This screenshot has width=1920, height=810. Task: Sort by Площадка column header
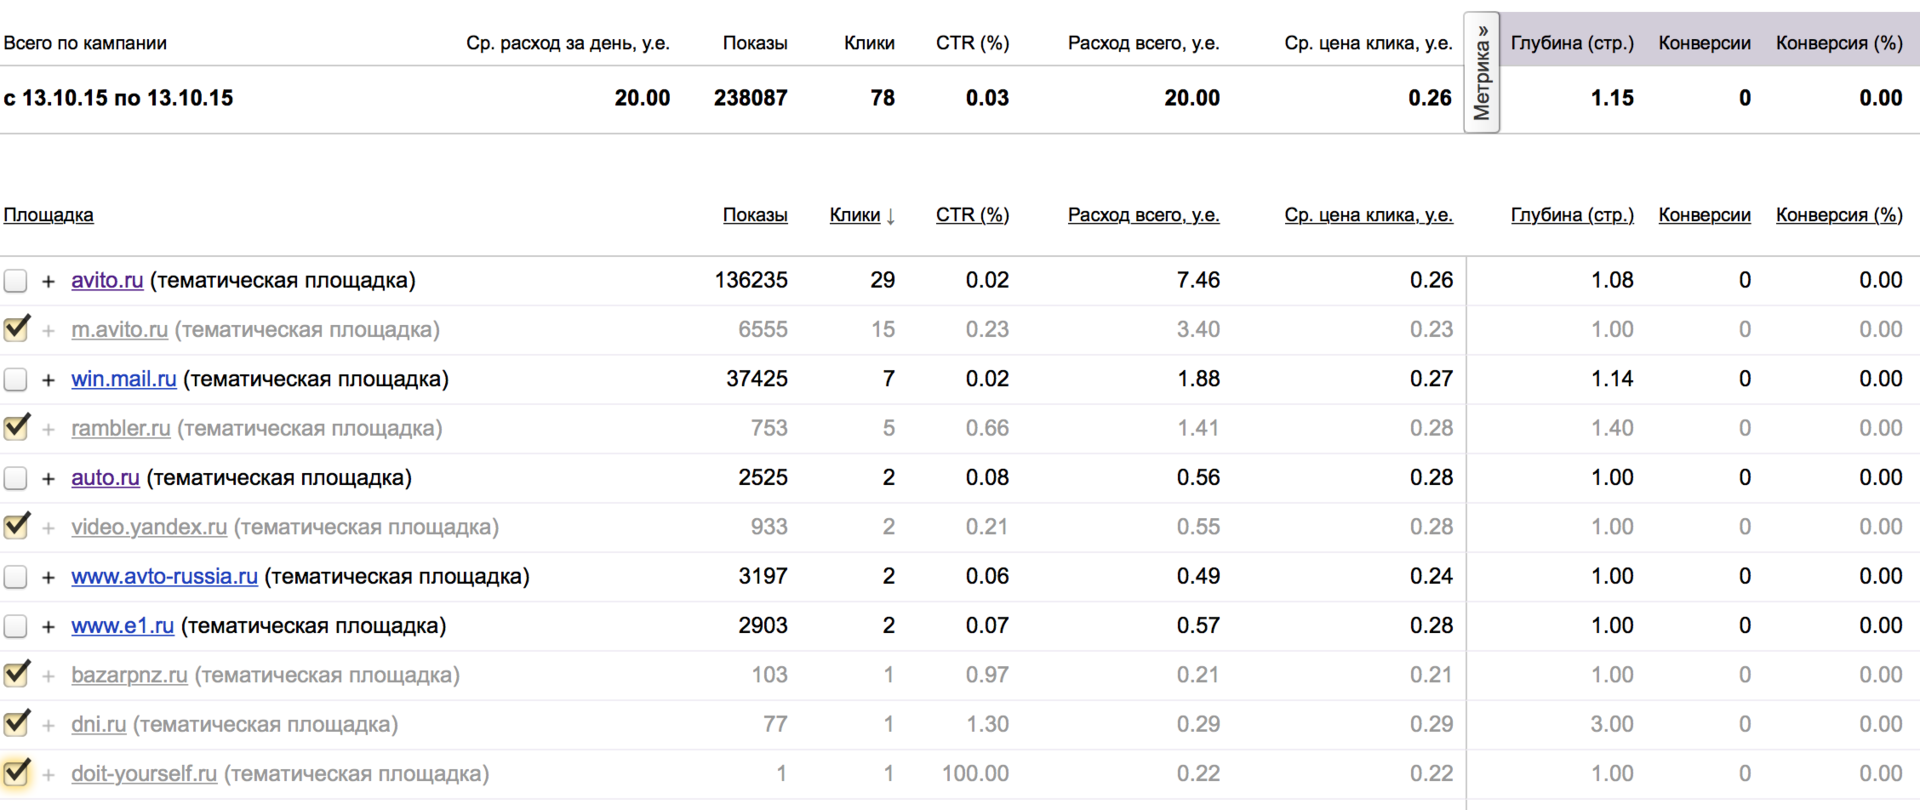coord(48,215)
